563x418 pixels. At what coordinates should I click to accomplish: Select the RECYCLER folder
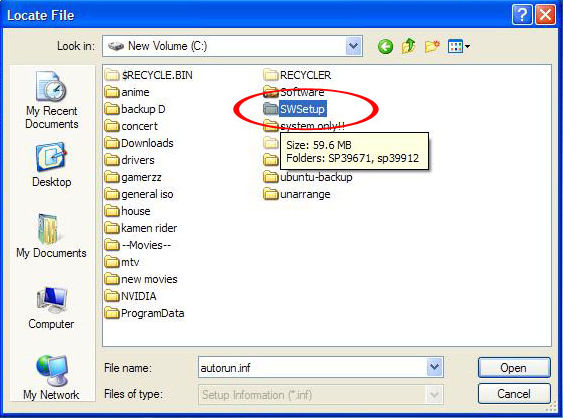point(297,75)
